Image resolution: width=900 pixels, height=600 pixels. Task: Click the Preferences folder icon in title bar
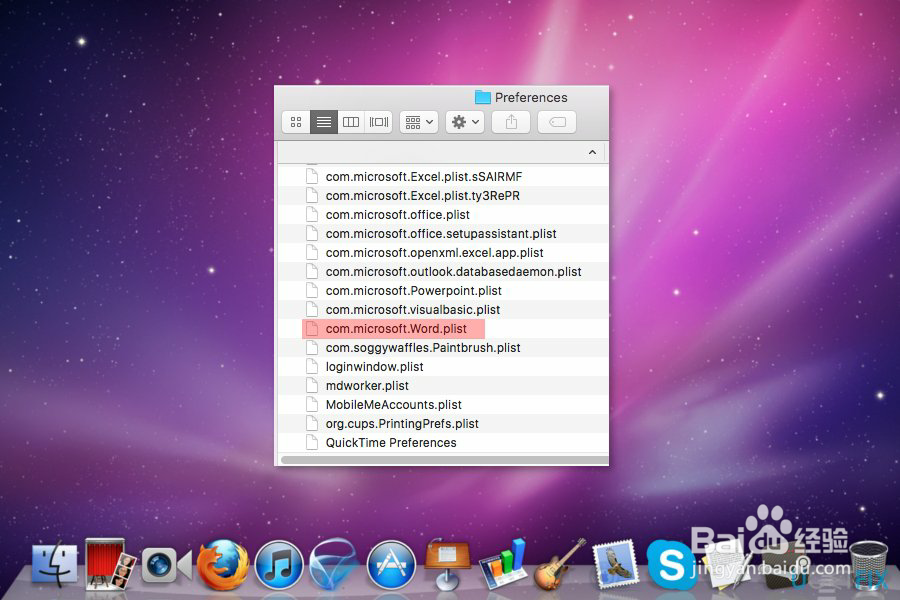[x=483, y=98]
